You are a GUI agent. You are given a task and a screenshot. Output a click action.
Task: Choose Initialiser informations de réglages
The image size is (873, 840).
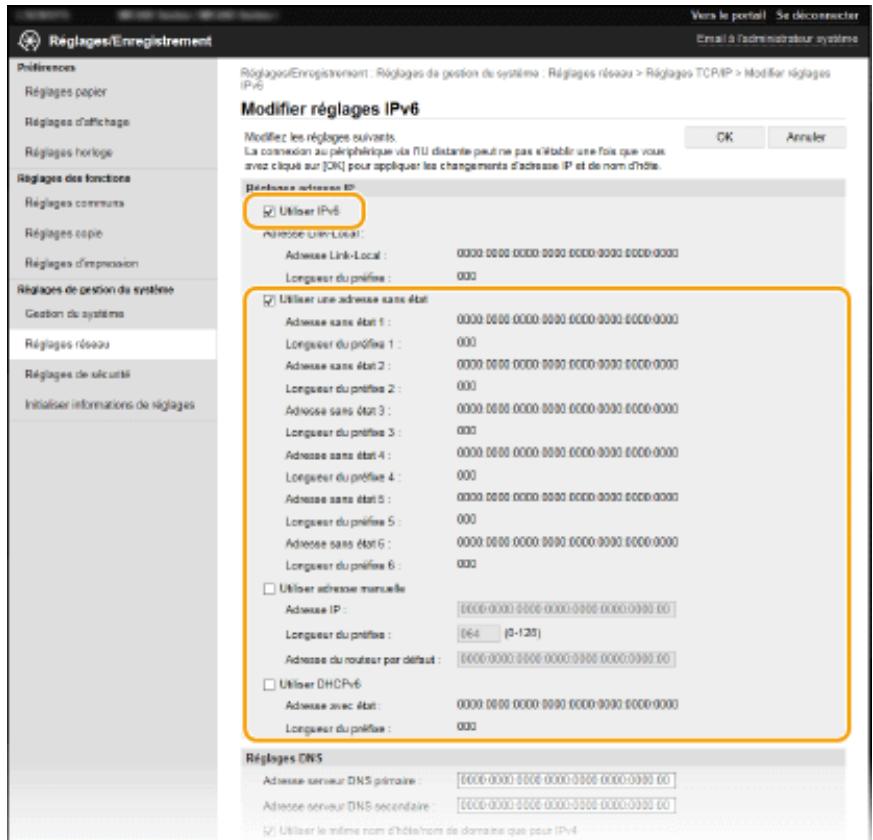(x=110, y=405)
